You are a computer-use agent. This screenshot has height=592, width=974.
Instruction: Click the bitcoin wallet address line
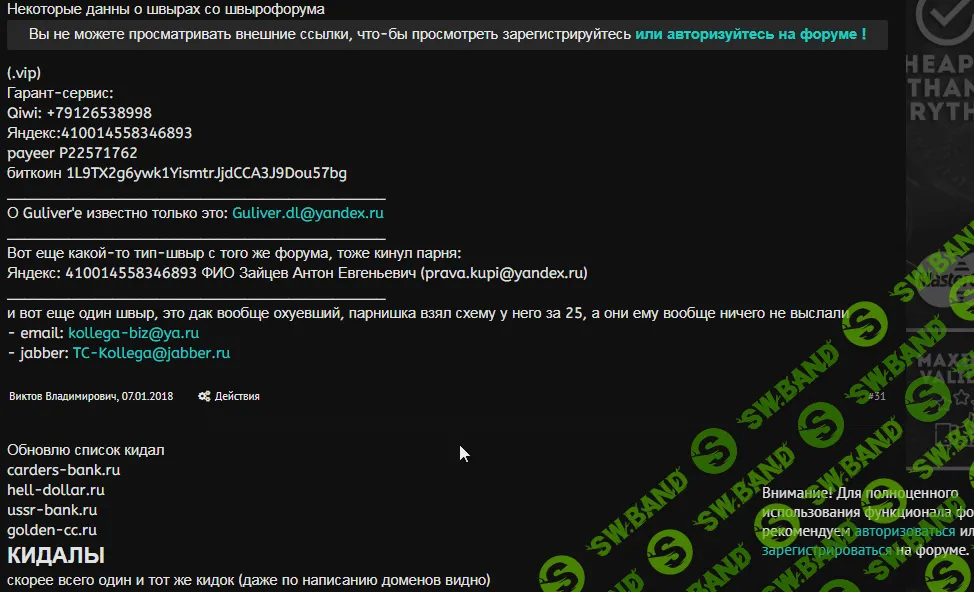[177, 173]
